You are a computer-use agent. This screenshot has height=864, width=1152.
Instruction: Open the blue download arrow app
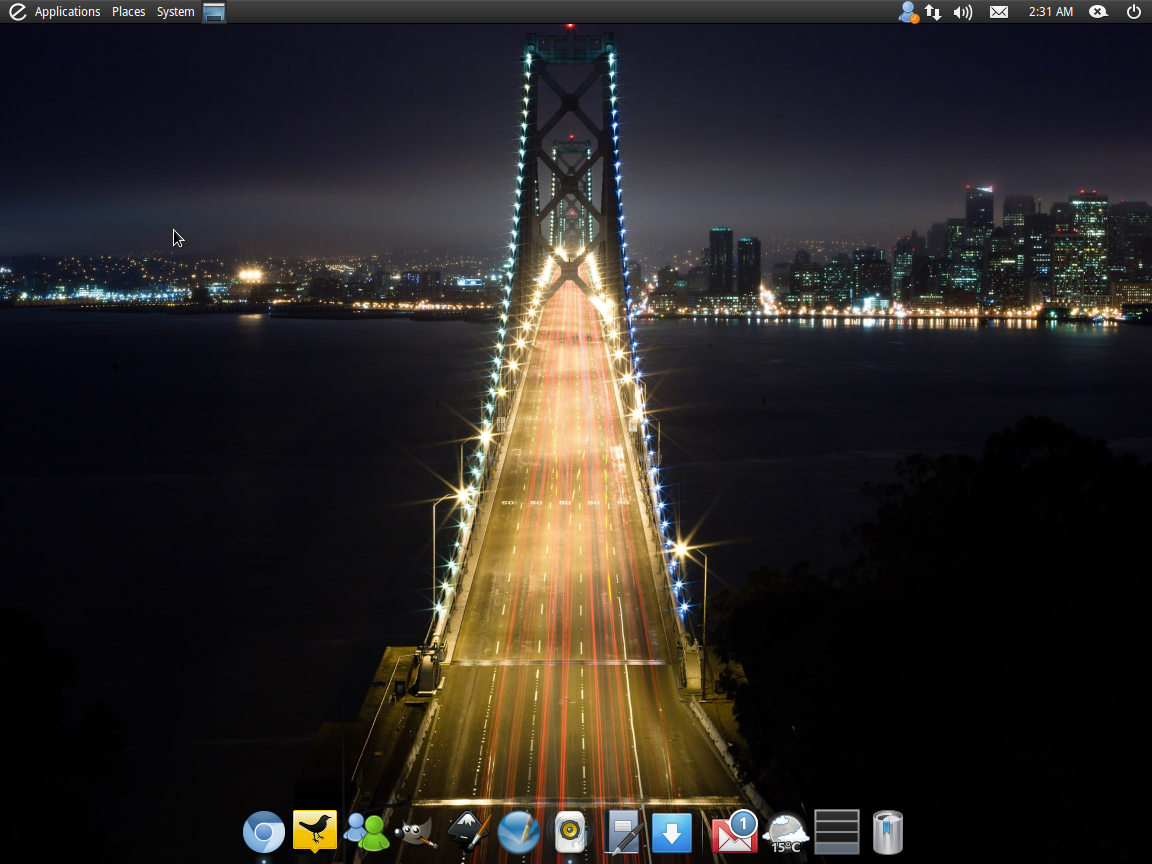tap(672, 833)
